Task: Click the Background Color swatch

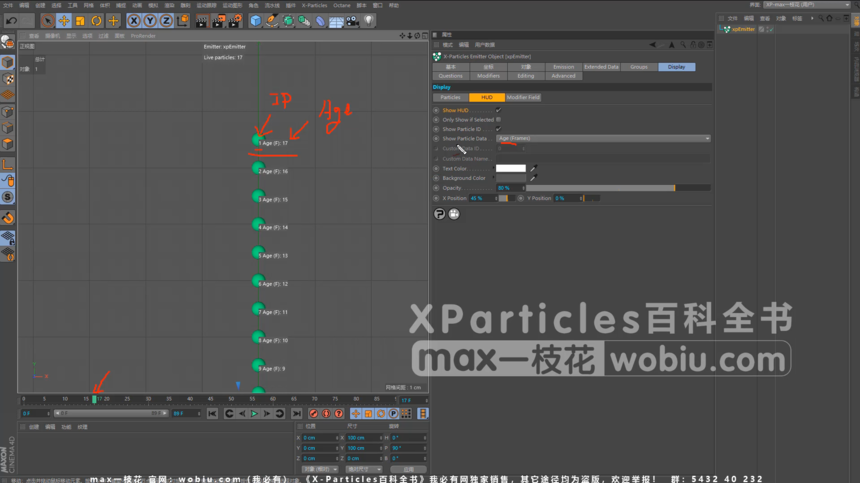Action: tap(511, 178)
